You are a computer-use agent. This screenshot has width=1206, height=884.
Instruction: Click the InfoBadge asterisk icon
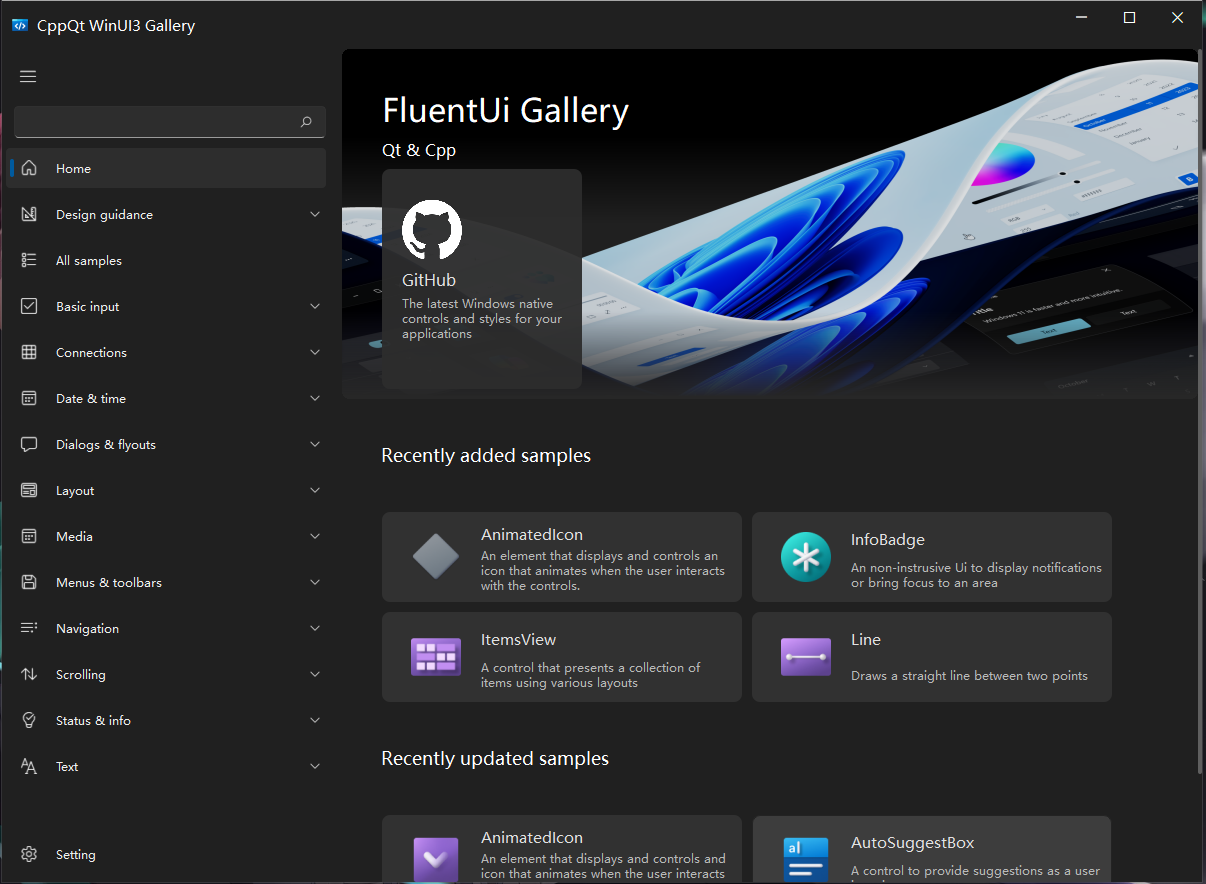point(806,557)
